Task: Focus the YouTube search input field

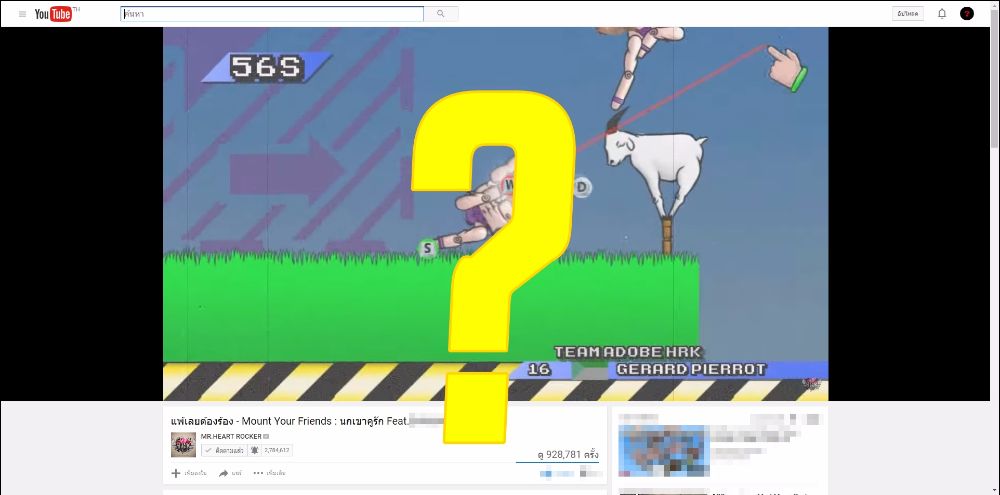Action: pos(272,14)
